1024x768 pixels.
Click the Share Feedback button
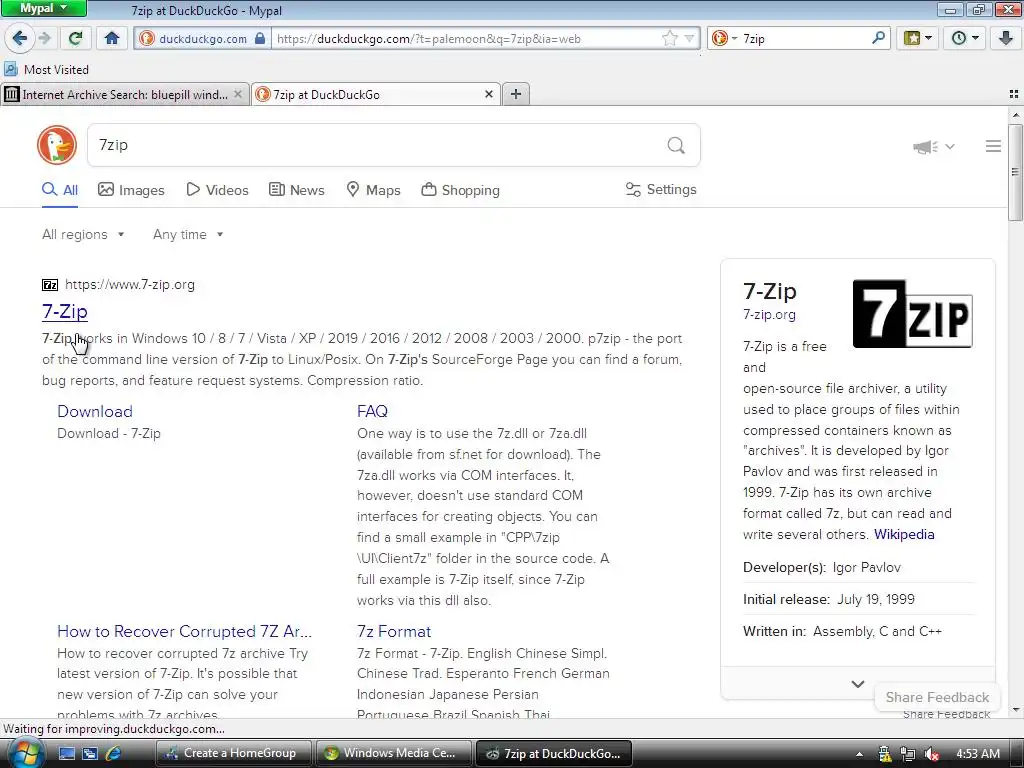pos(937,697)
